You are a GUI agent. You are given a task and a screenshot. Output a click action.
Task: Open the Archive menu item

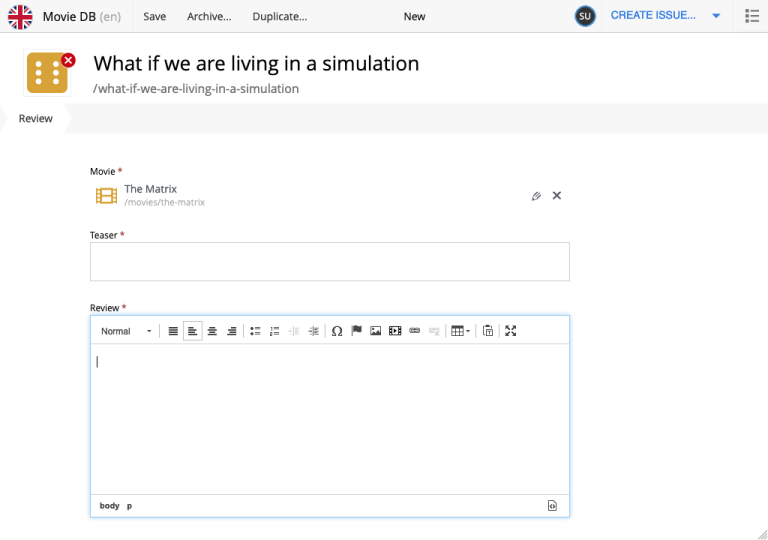[209, 16]
